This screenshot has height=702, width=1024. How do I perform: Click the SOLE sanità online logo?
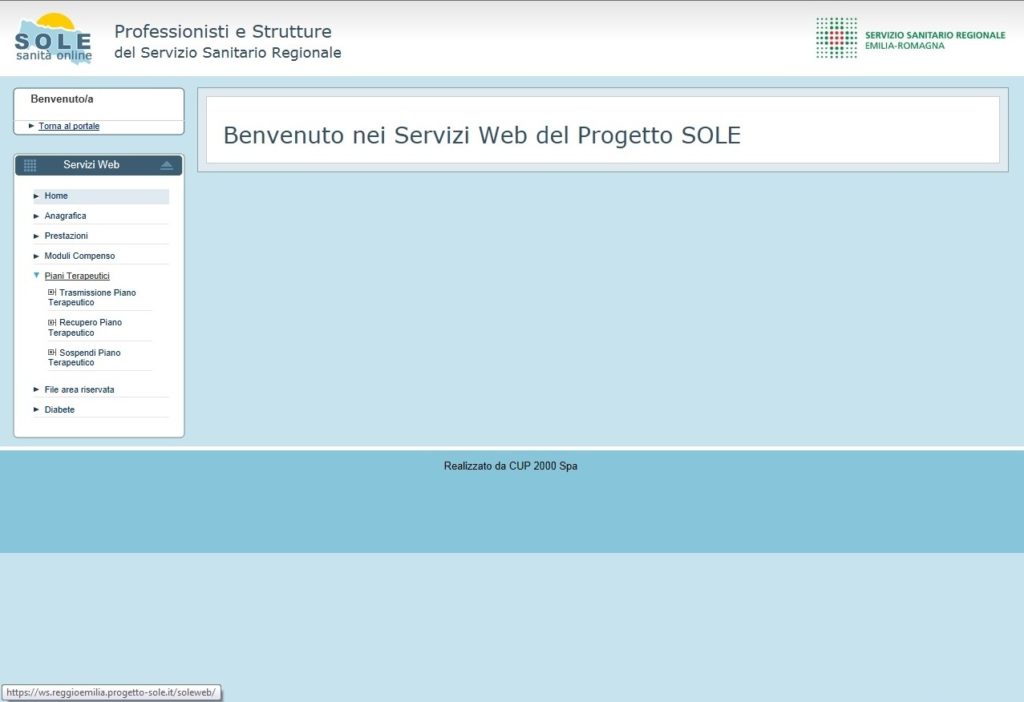point(54,39)
